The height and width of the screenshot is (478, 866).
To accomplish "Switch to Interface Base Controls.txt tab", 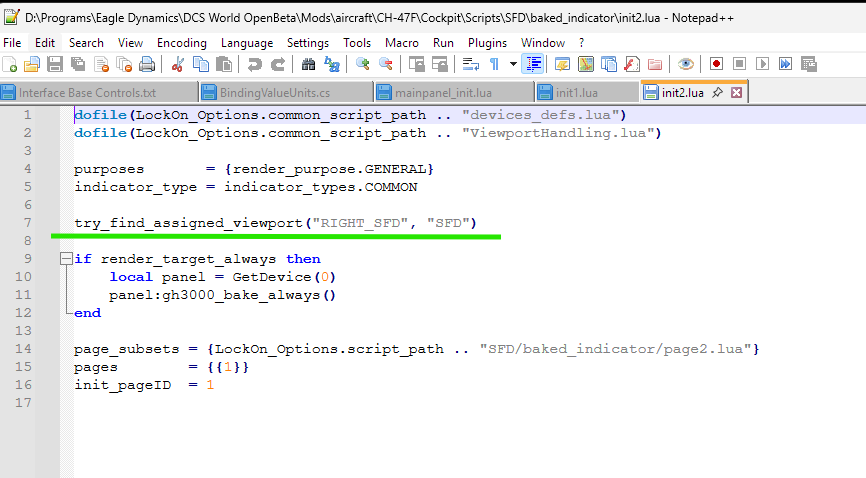I will click(x=99, y=92).
